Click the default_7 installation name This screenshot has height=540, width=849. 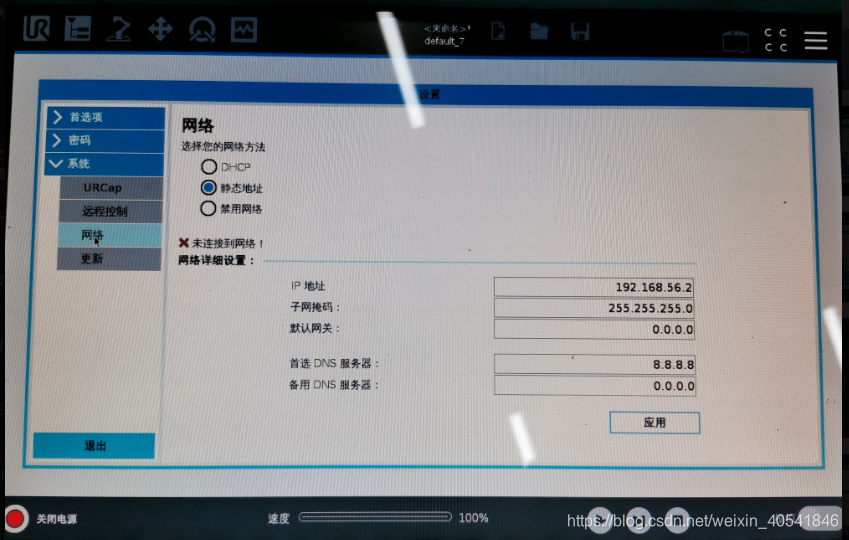445,41
